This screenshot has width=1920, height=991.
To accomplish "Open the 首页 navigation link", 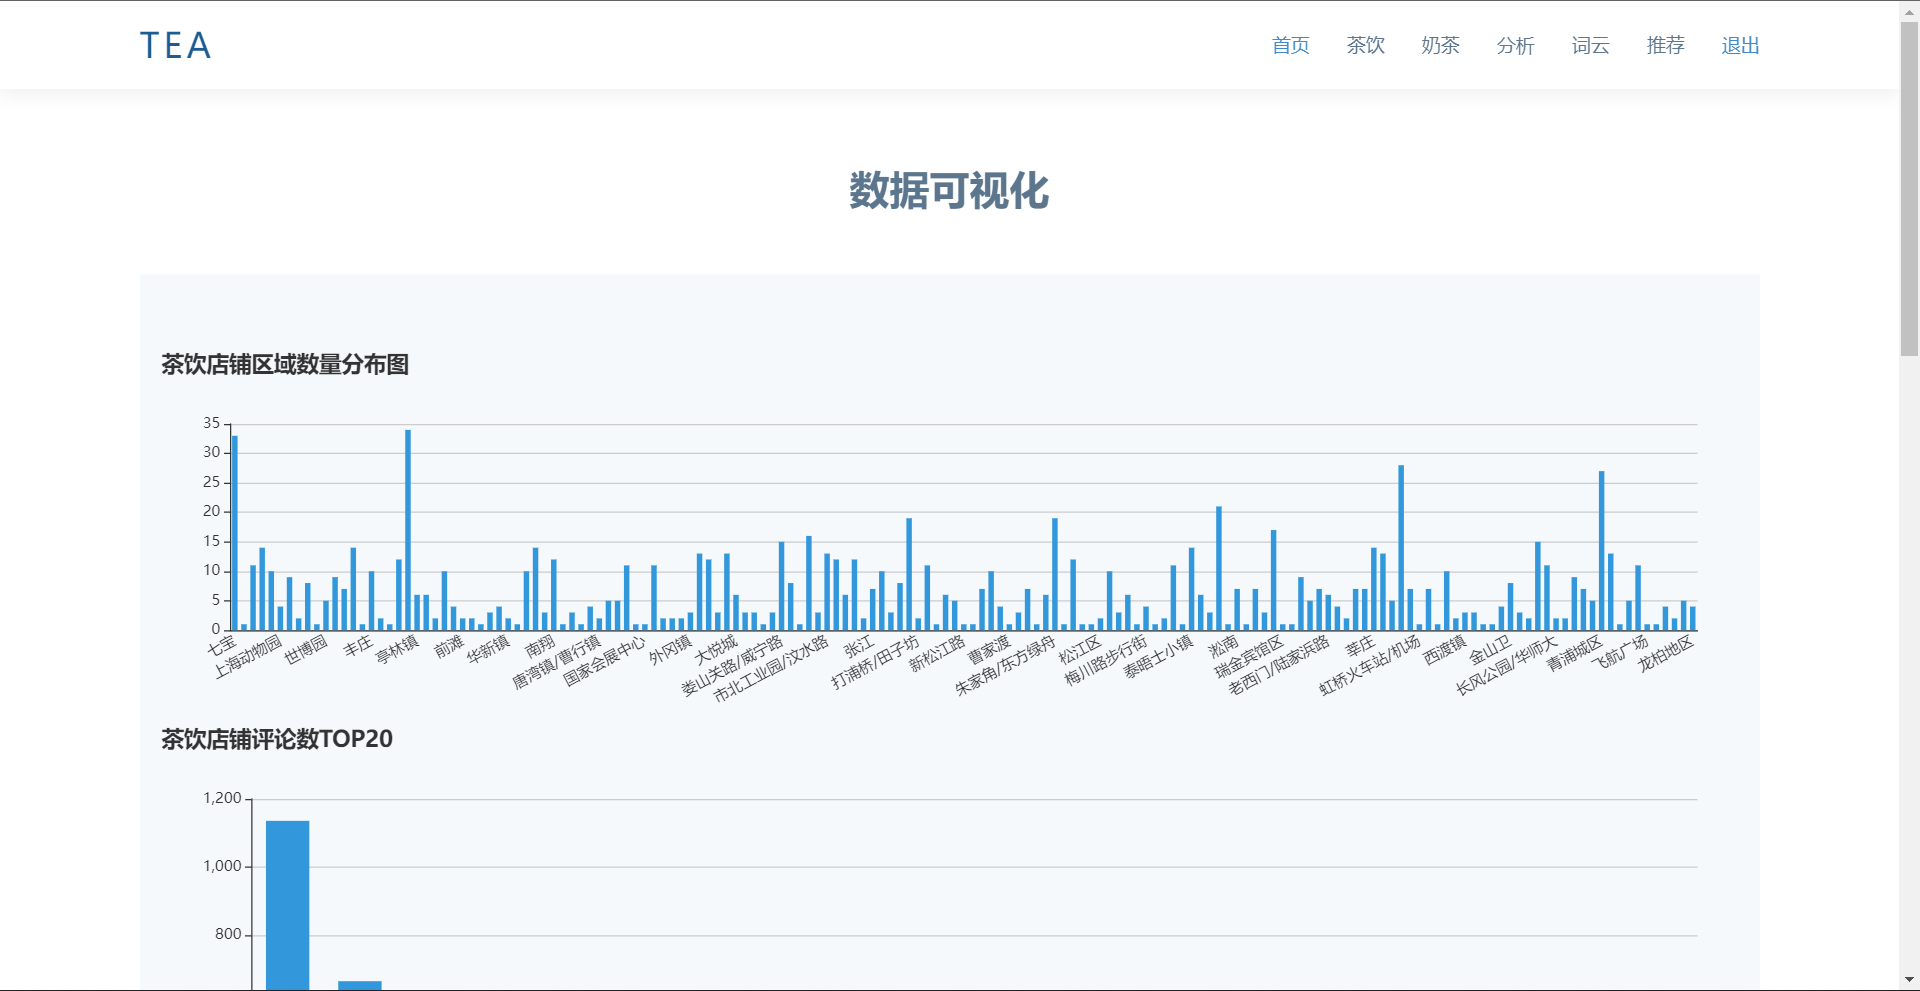I will [x=1290, y=45].
